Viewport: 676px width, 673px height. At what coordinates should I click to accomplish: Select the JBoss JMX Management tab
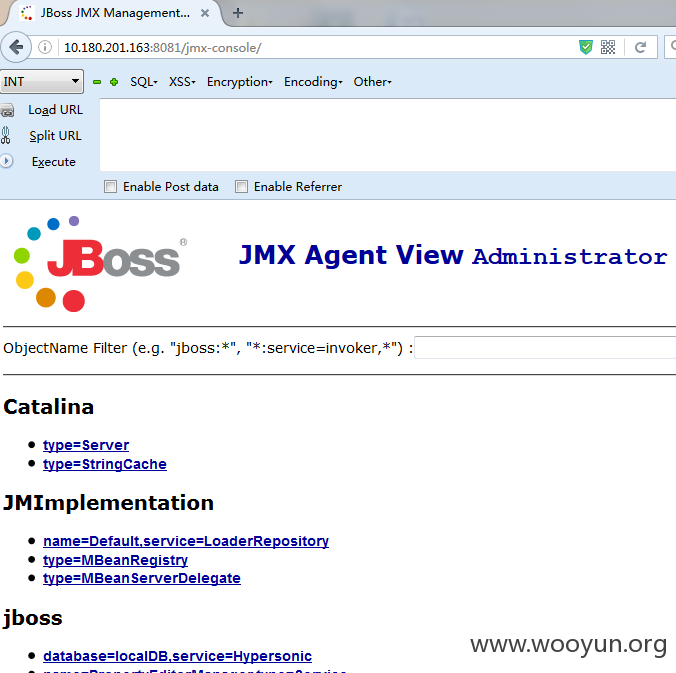(x=115, y=13)
